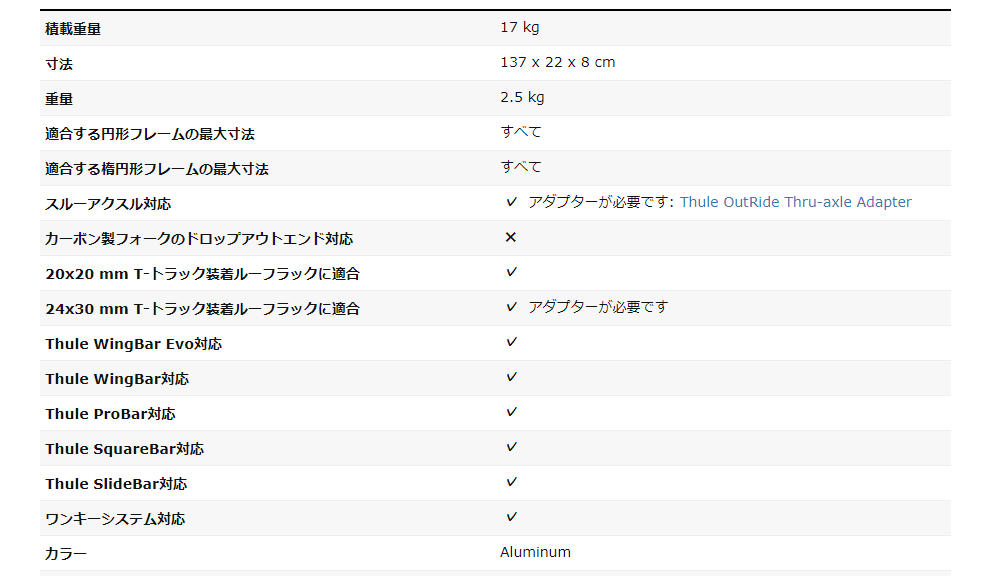Click the checkmark for 24x30 mm T-track
This screenshot has height=576, width=1000.
coord(511,307)
